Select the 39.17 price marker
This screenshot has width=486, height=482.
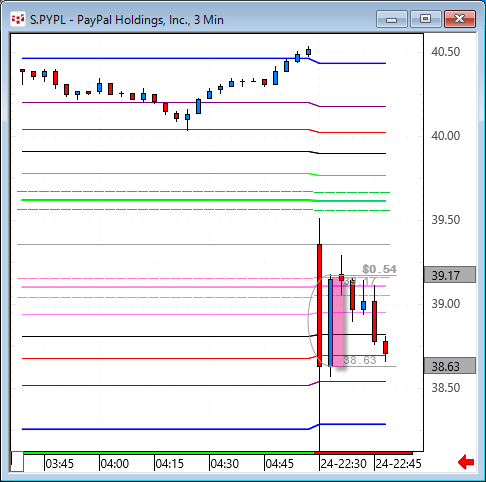tap(450, 275)
